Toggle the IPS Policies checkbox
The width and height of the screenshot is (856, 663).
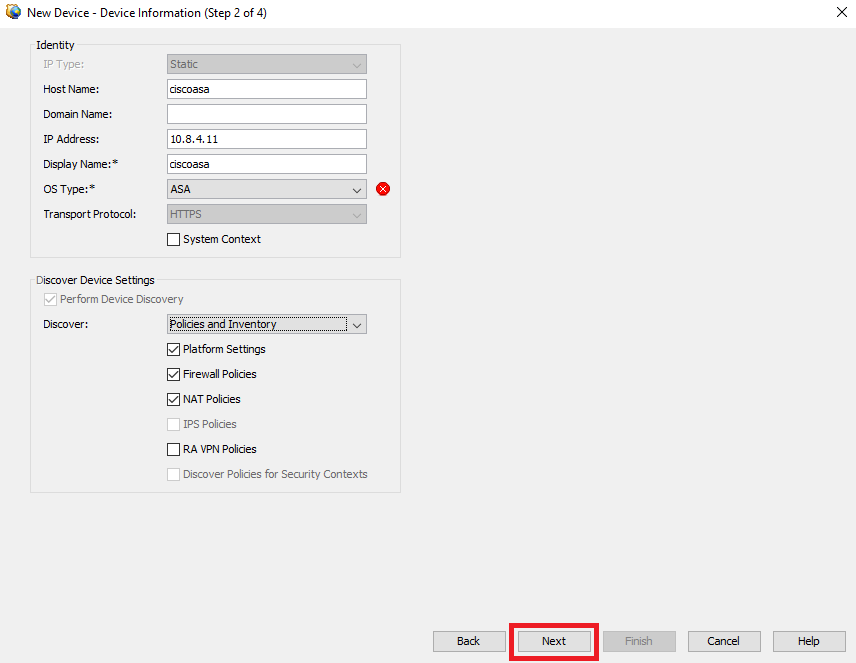tap(173, 424)
